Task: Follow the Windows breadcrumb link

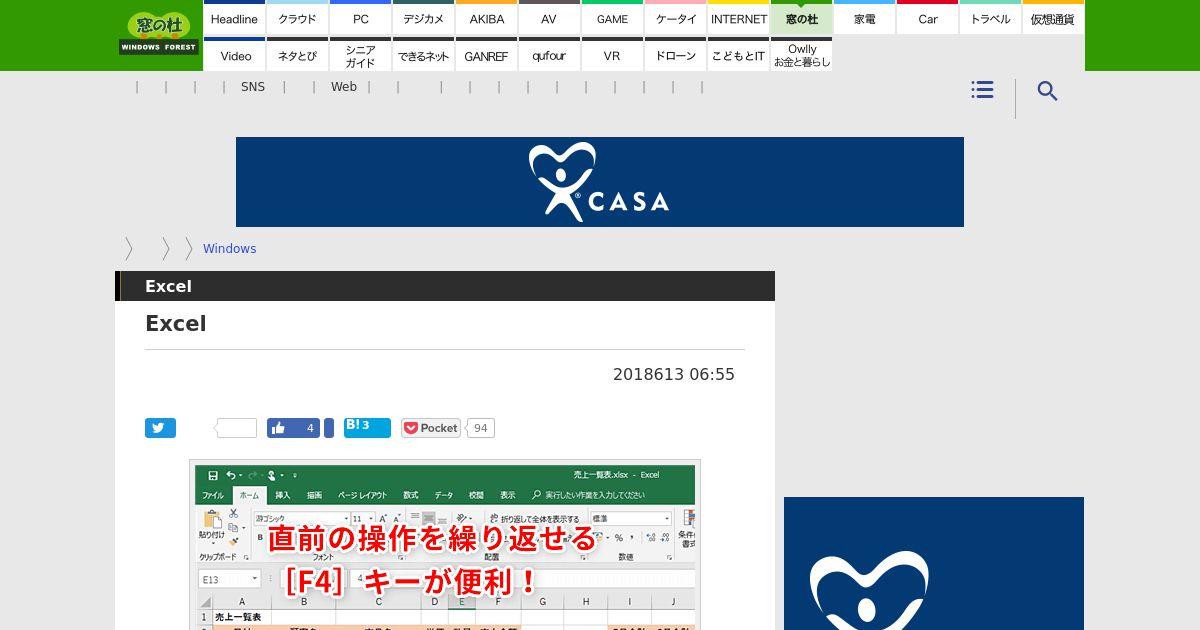Action: 229,249
